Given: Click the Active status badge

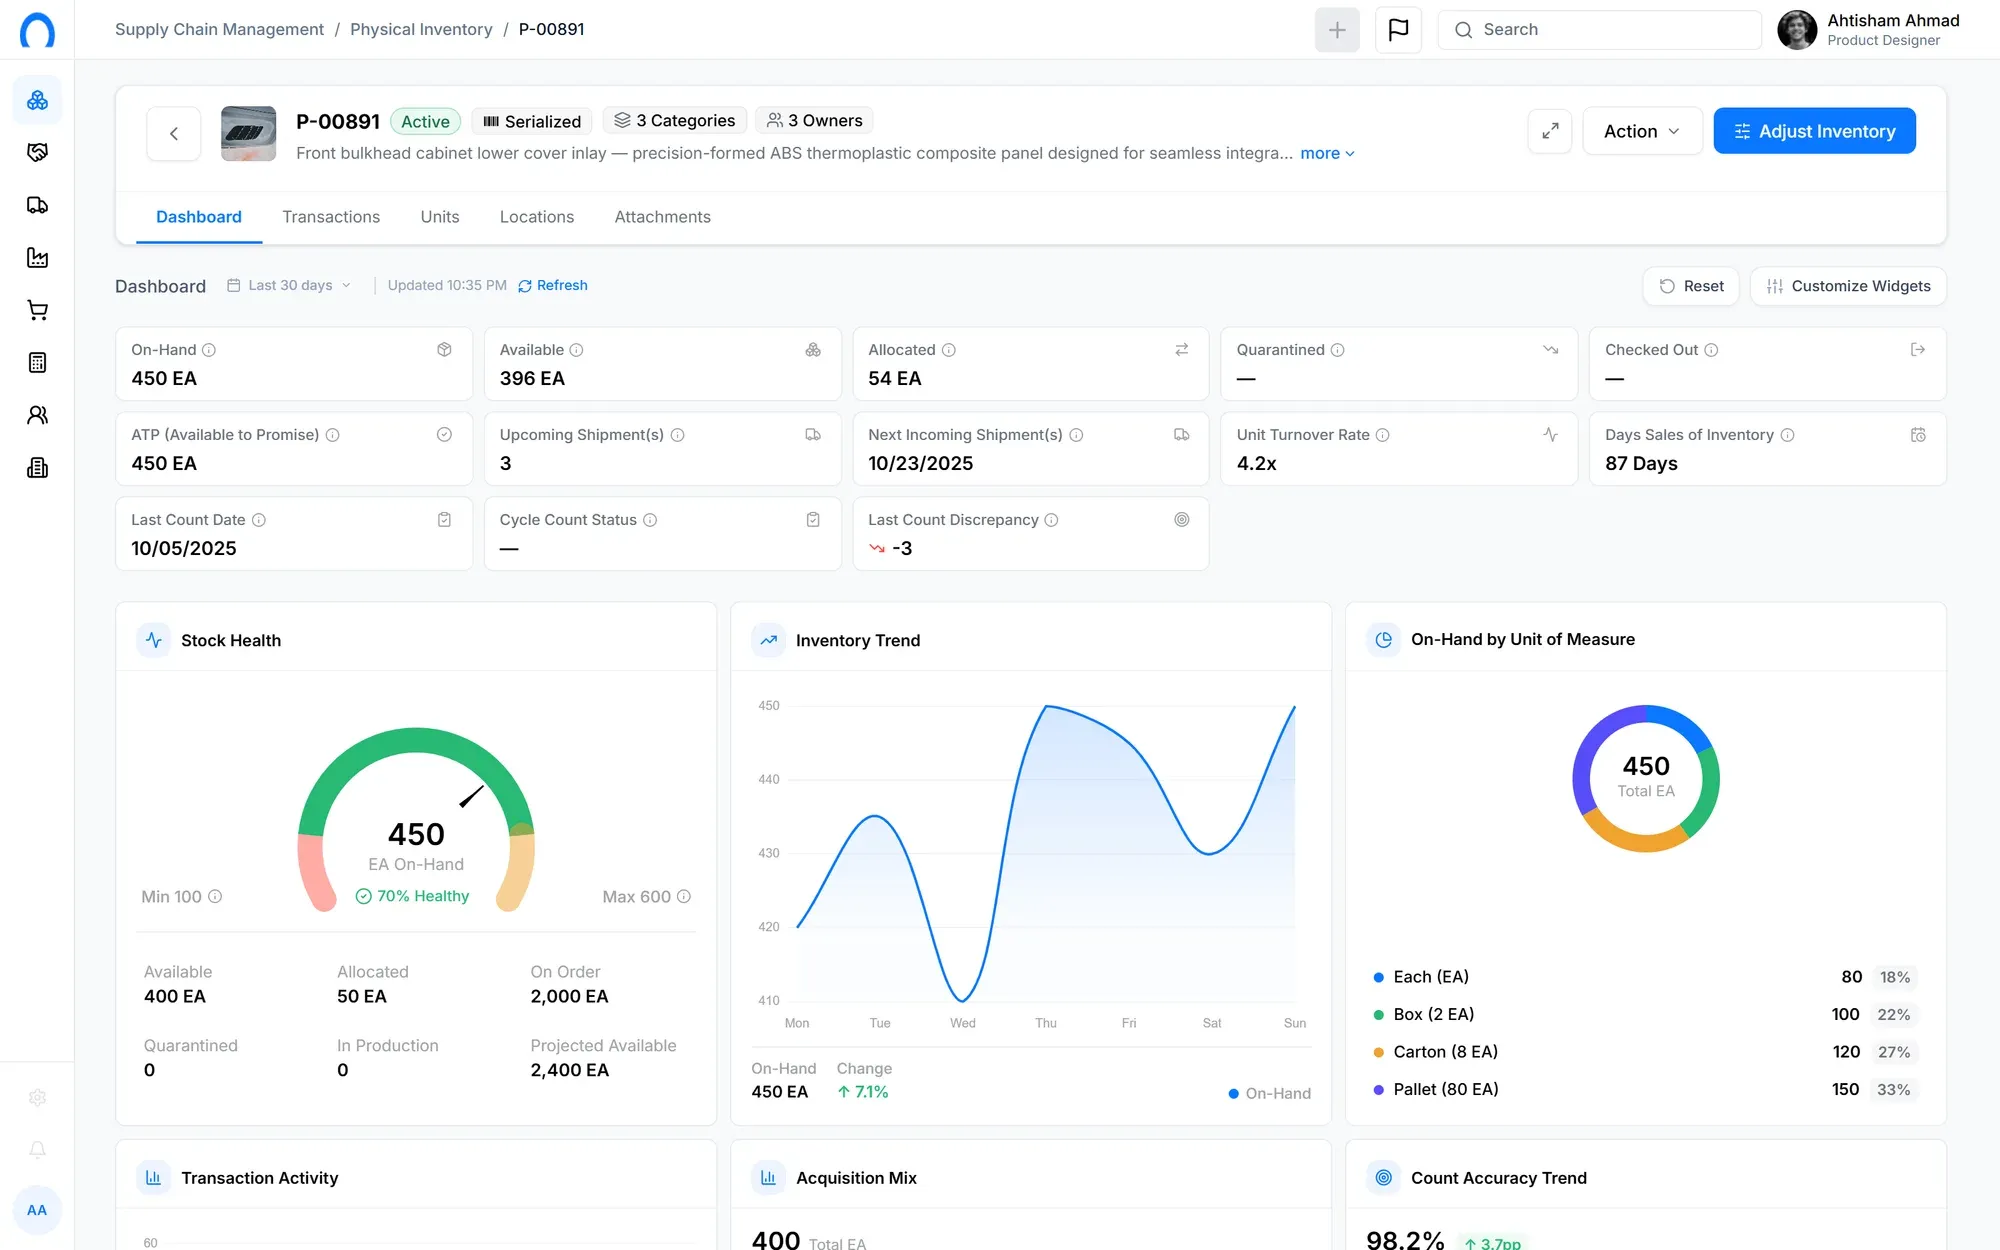Looking at the screenshot, I should [425, 121].
